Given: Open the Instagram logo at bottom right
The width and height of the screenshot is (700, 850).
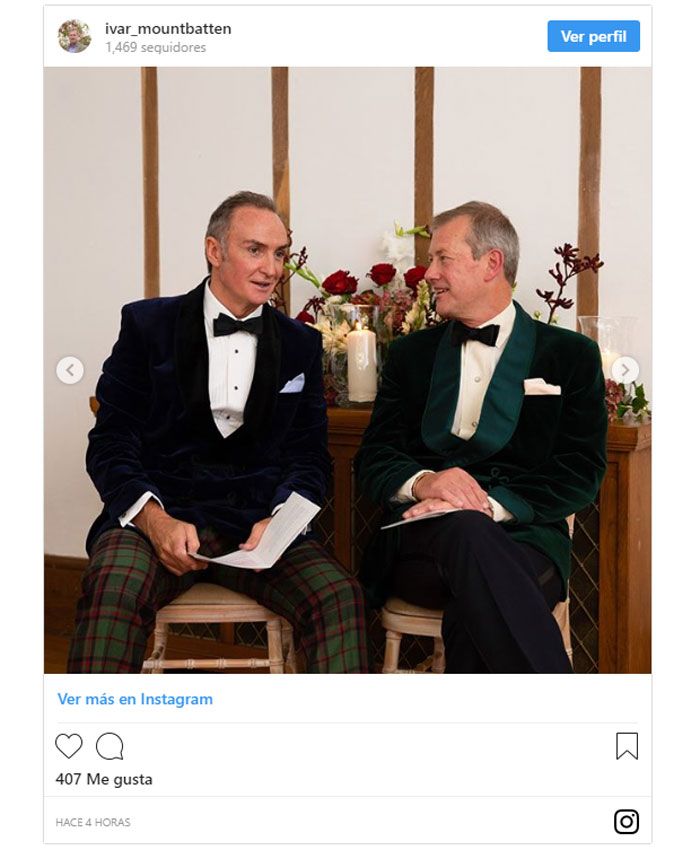Looking at the screenshot, I should click(x=626, y=821).
